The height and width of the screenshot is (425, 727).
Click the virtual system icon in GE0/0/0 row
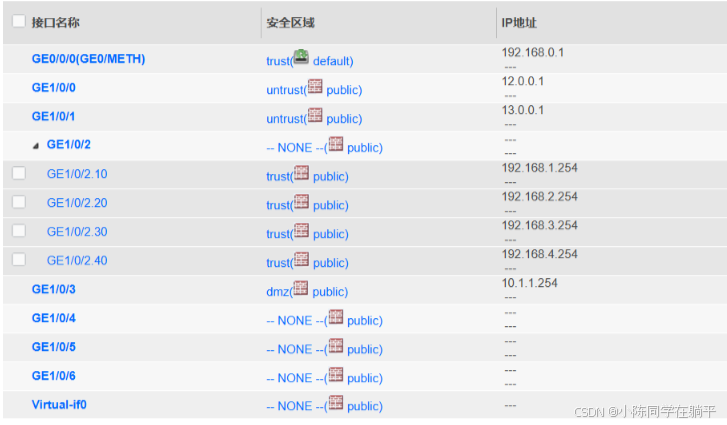(x=301, y=57)
